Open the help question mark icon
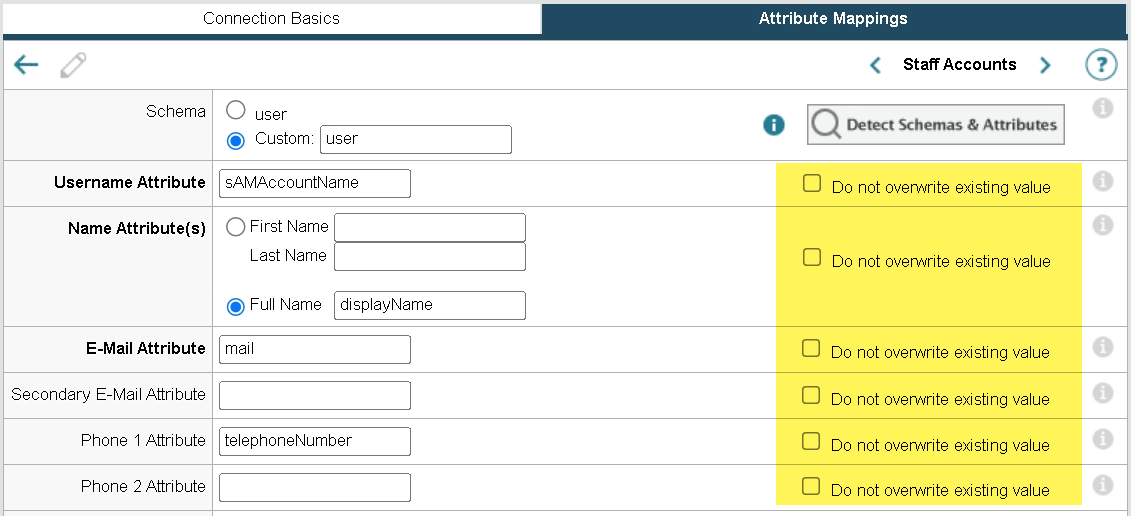Screen dimensions: 1136x522 tap(1101, 65)
